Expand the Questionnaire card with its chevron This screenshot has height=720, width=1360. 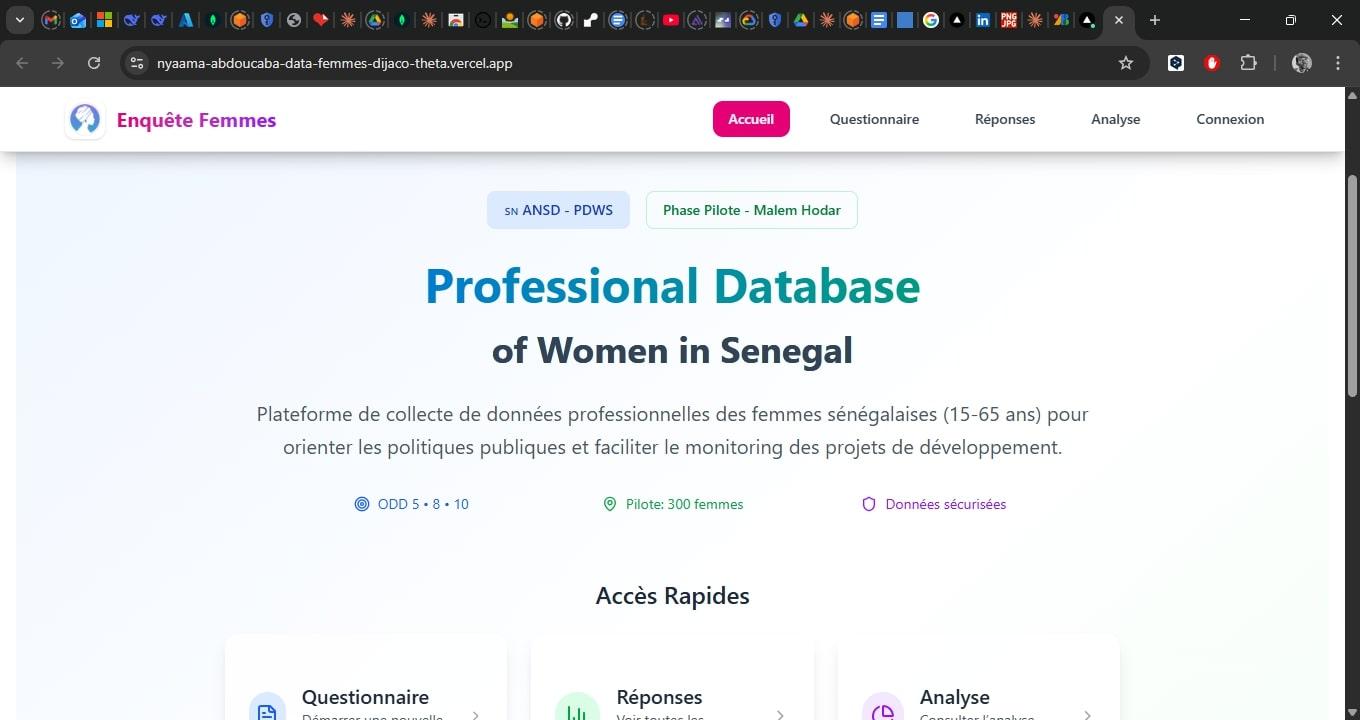click(x=474, y=714)
